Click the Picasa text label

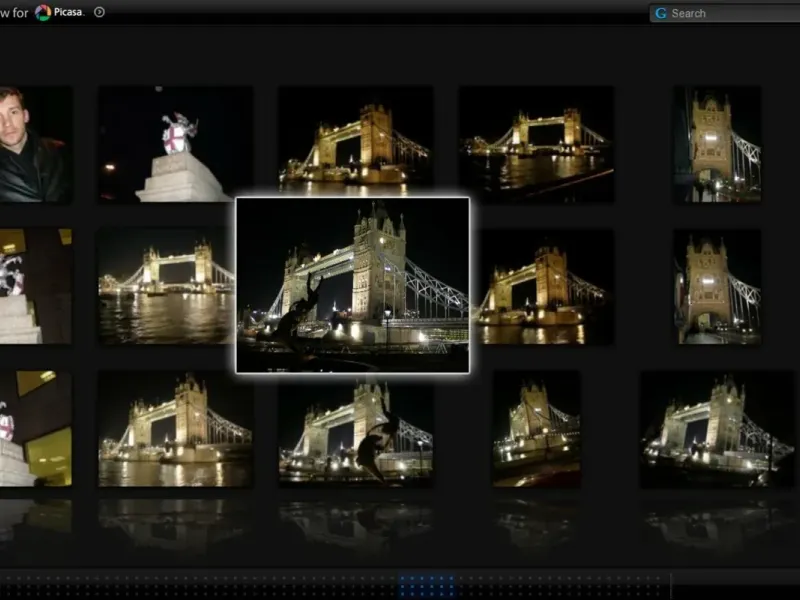point(68,12)
